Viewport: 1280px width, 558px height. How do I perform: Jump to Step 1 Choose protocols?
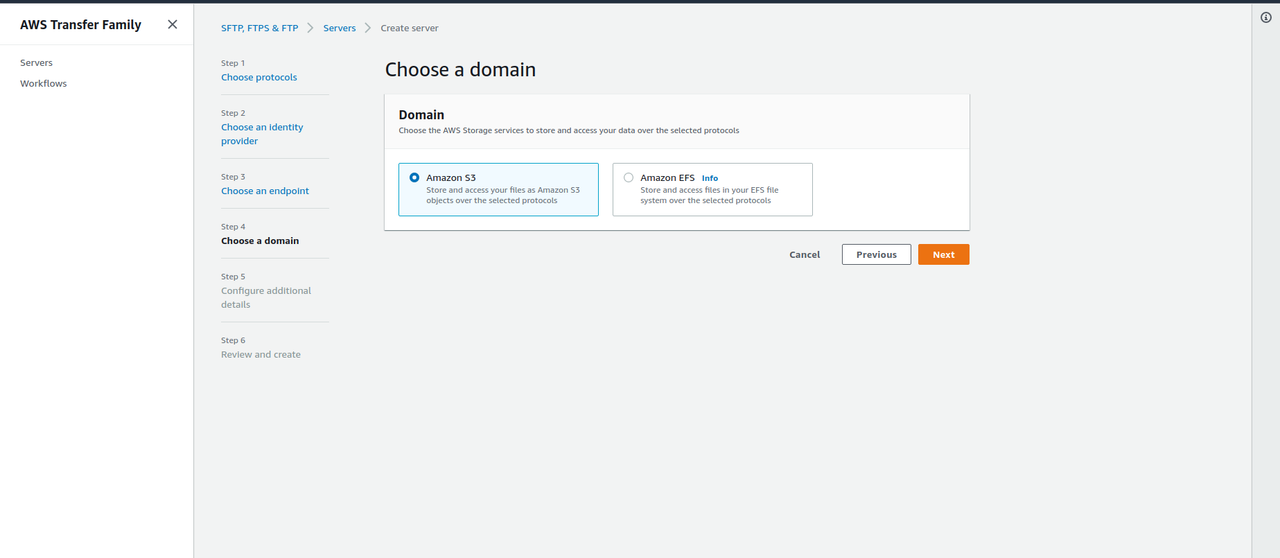(259, 77)
